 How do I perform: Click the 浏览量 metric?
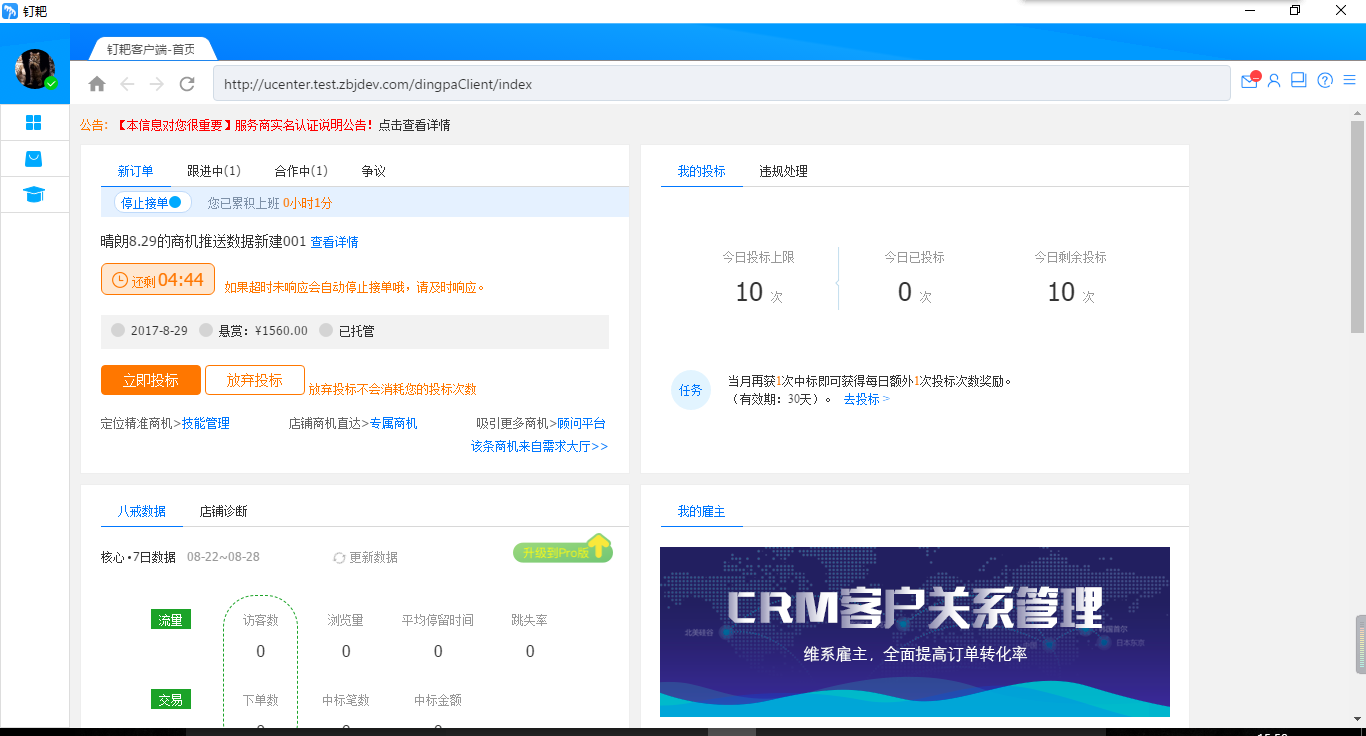[x=346, y=635]
